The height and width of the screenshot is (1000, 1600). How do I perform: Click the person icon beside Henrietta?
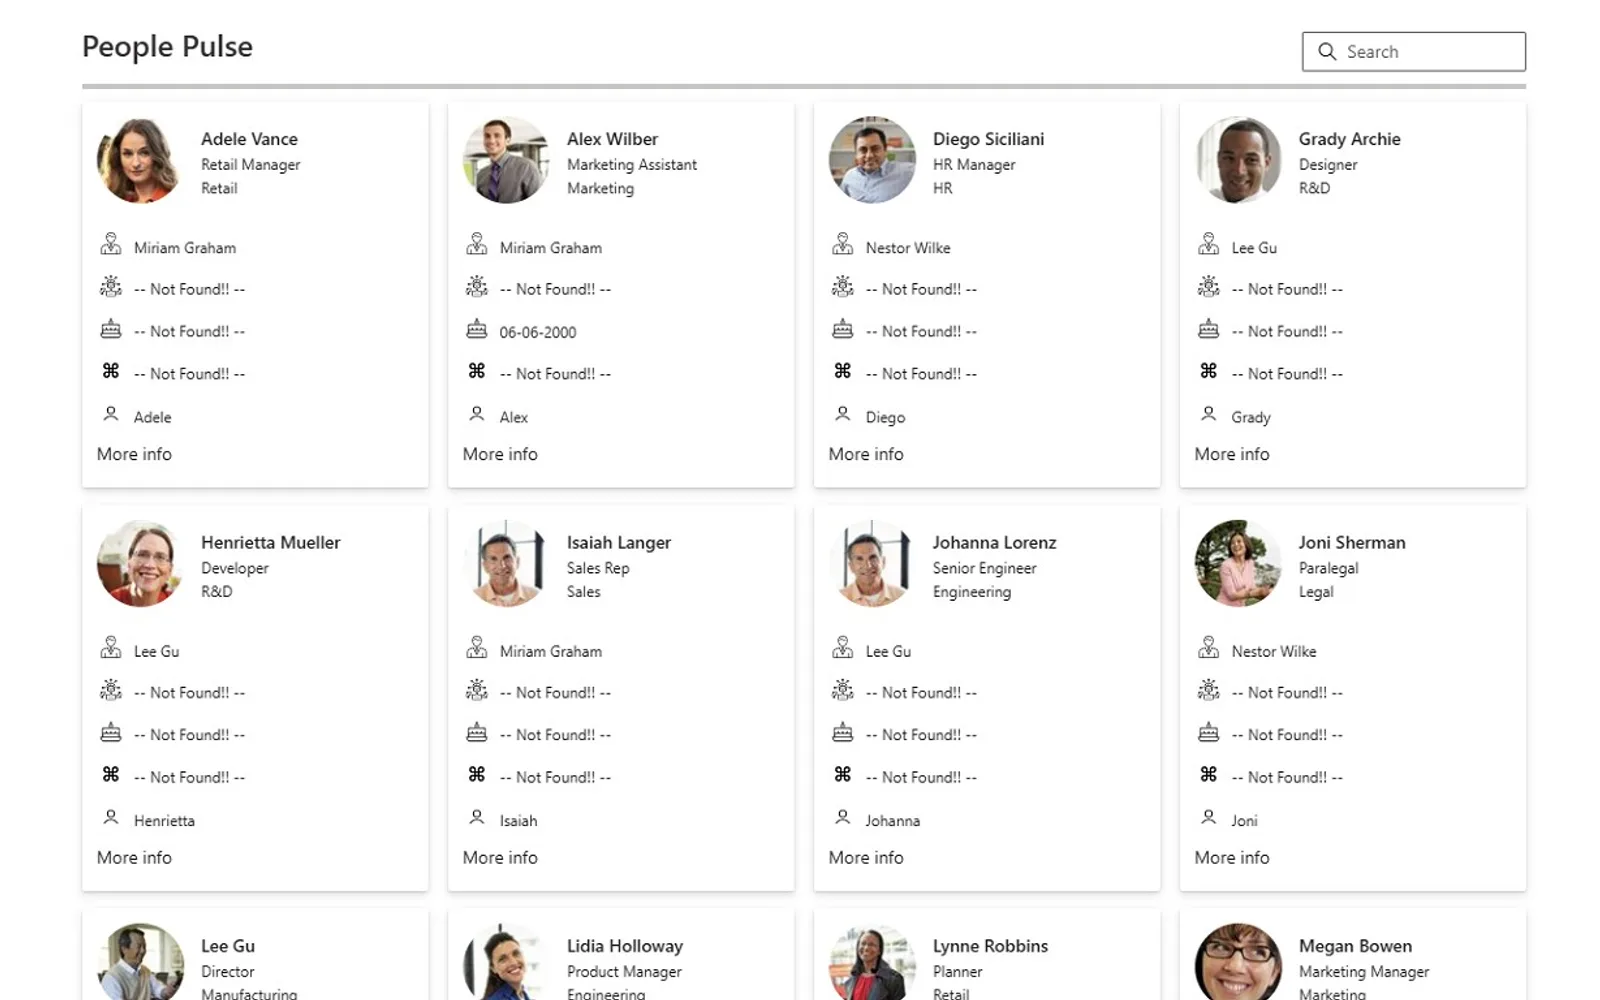pyautogui.click(x=111, y=818)
